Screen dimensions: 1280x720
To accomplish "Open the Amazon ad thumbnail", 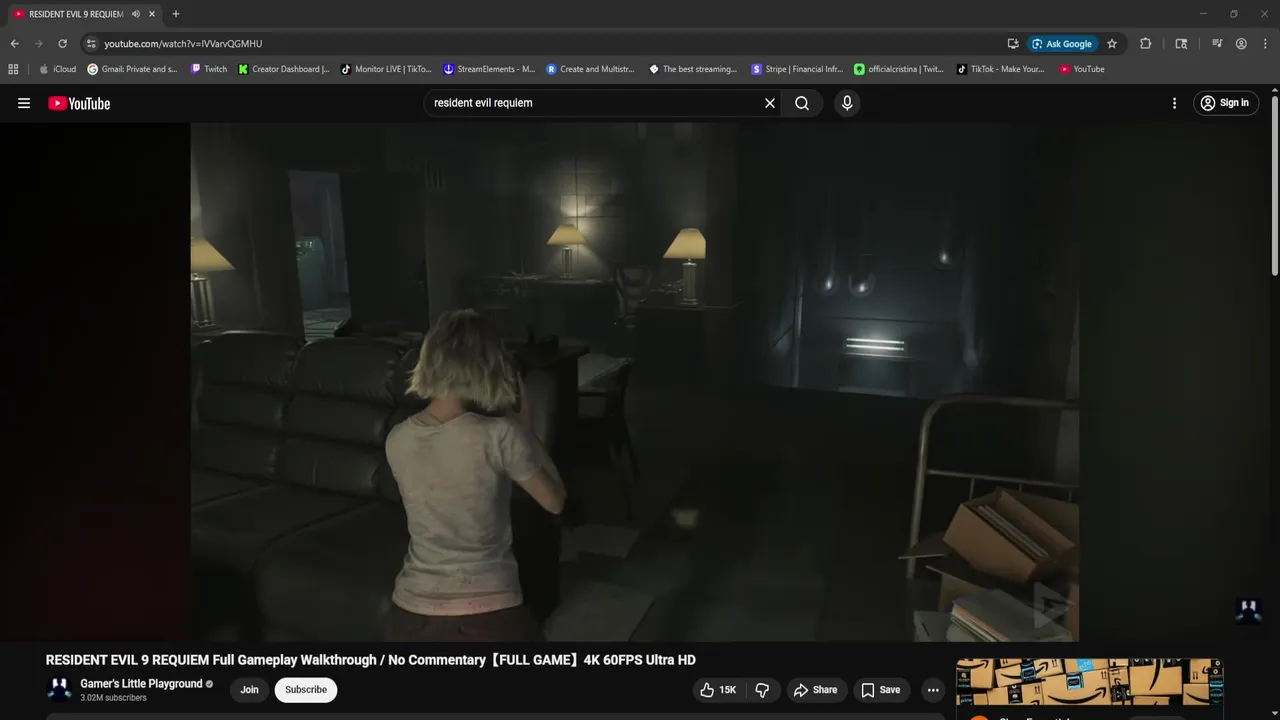I will click(1089, 682).
